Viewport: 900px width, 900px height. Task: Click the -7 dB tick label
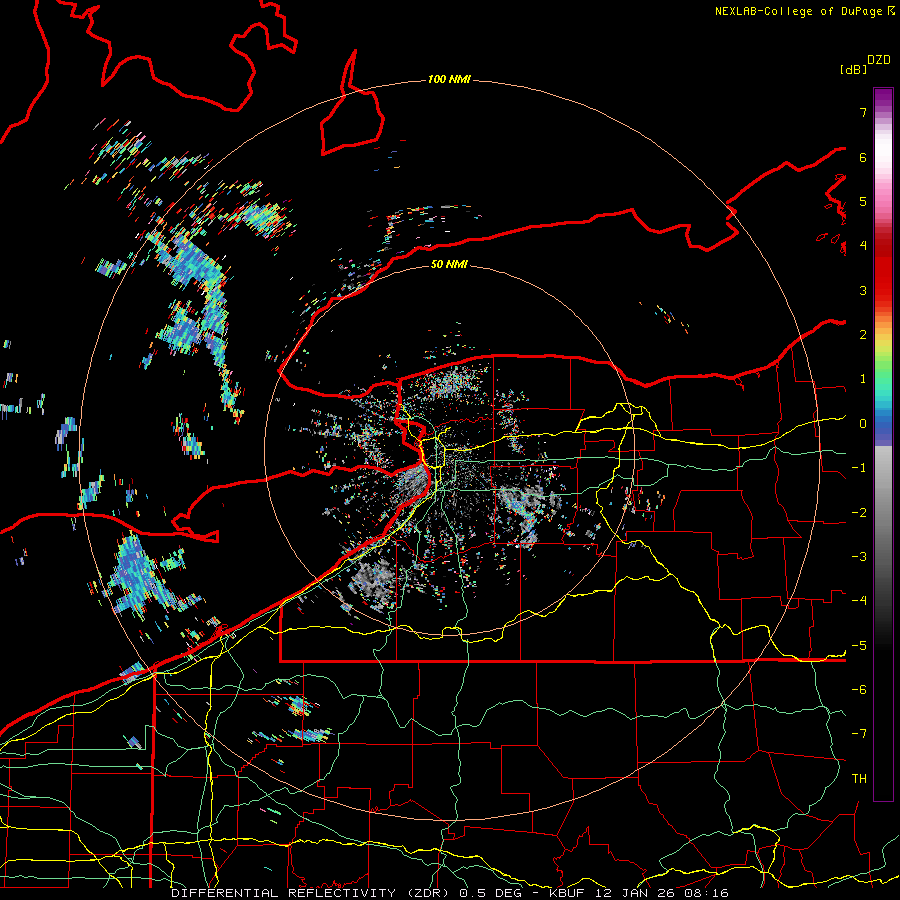pos(859,734)
